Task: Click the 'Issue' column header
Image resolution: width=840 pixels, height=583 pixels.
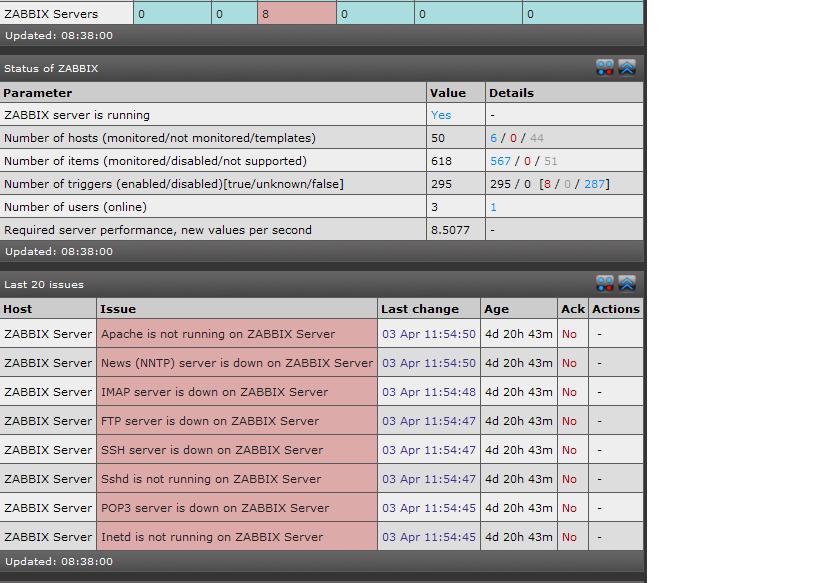Action: pos(118,309)
